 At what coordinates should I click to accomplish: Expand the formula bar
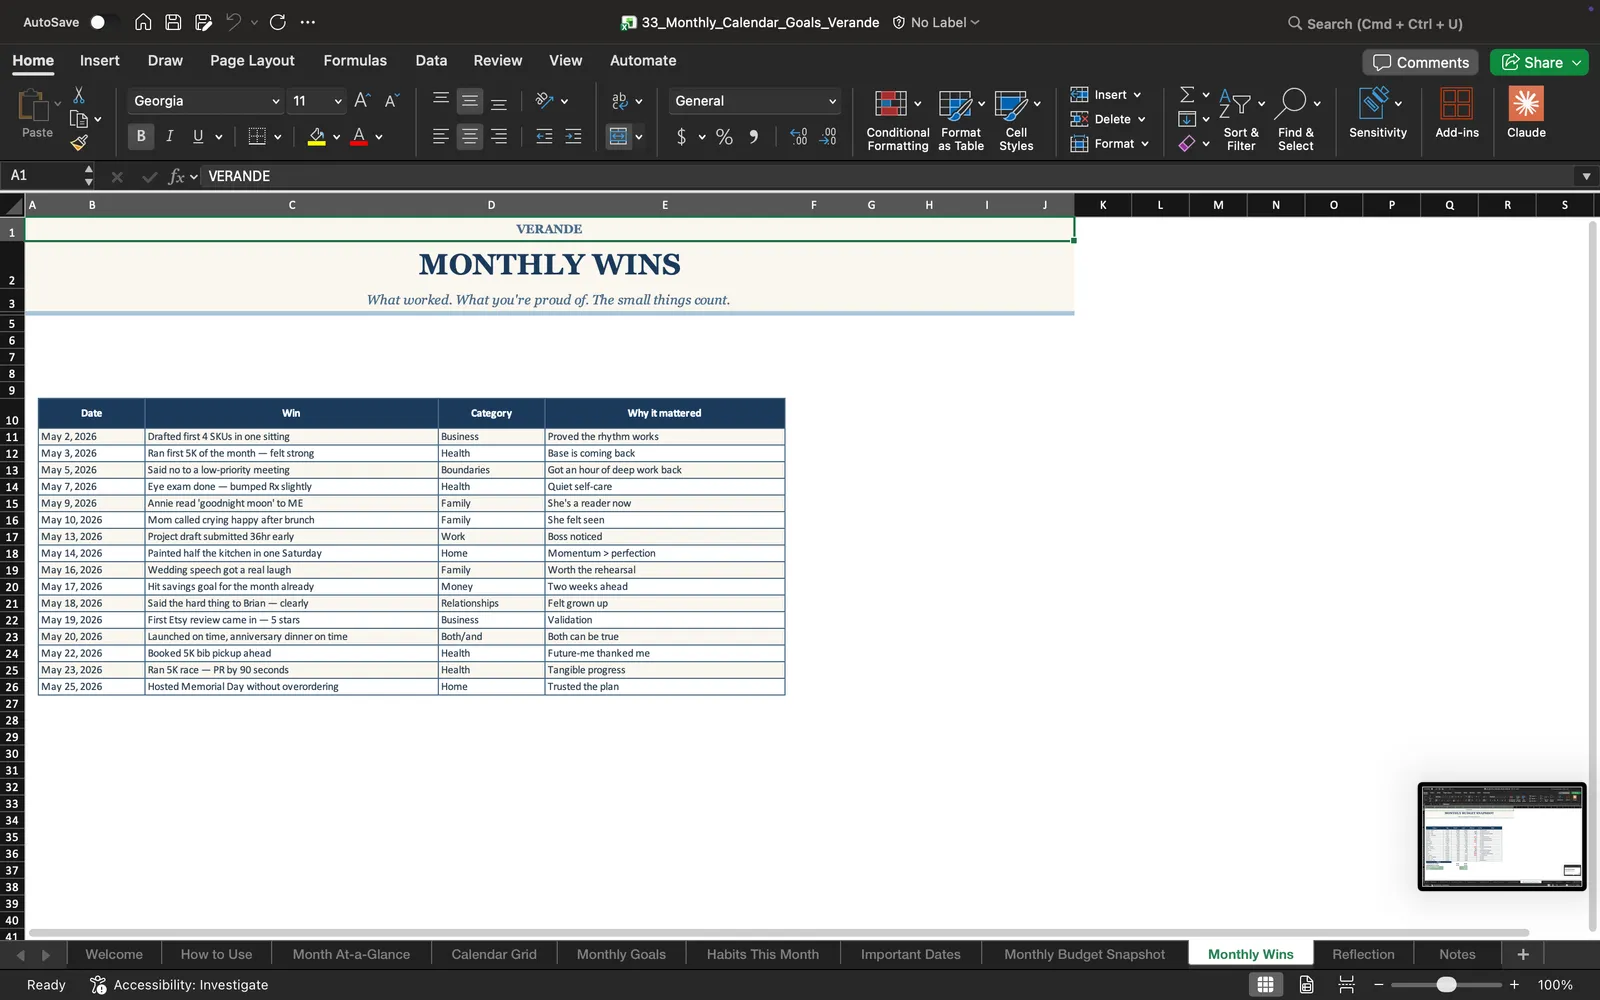pyautogui.click(x=1586, y=176)
